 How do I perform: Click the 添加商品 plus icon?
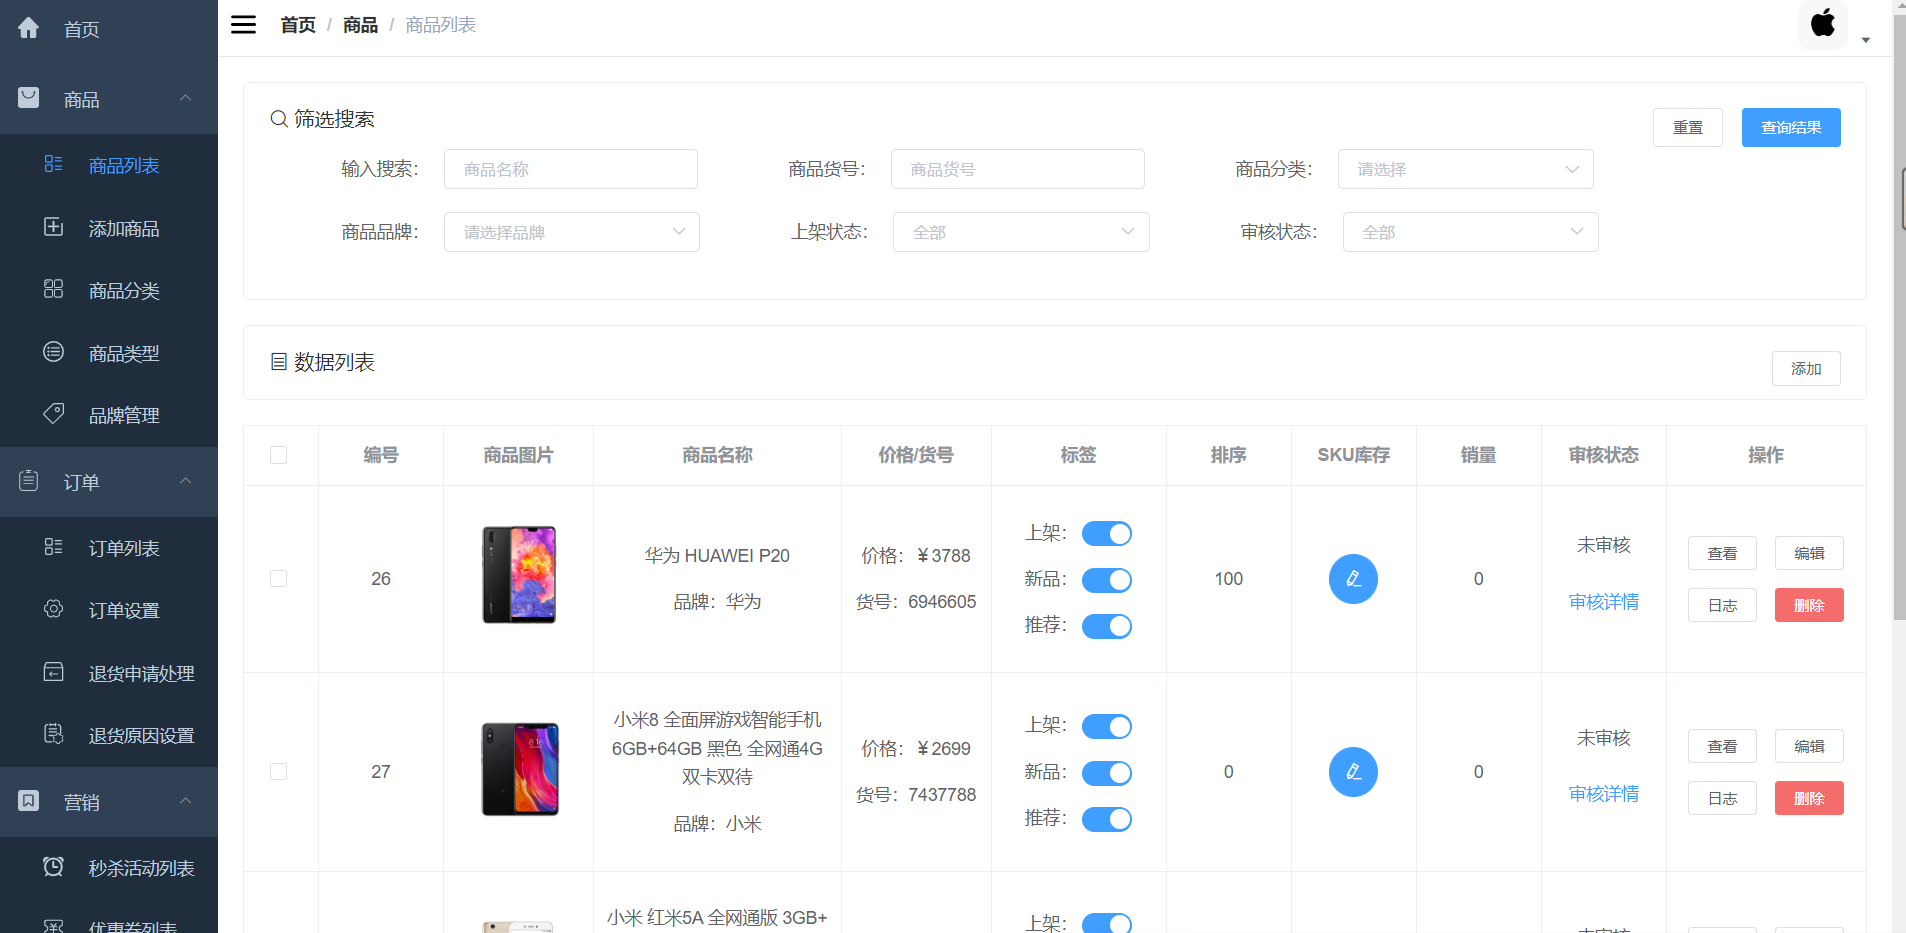click(54, 227)
